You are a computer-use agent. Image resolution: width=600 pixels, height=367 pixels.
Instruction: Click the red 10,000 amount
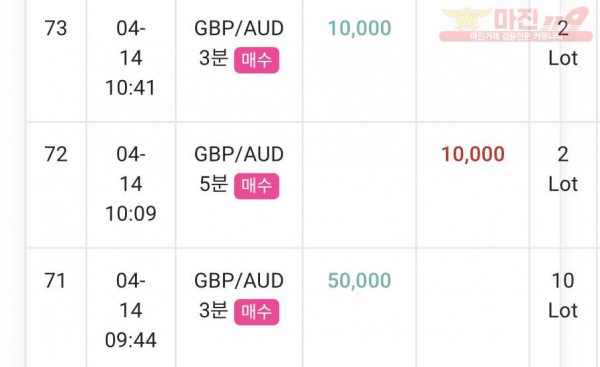click(473, 154)
